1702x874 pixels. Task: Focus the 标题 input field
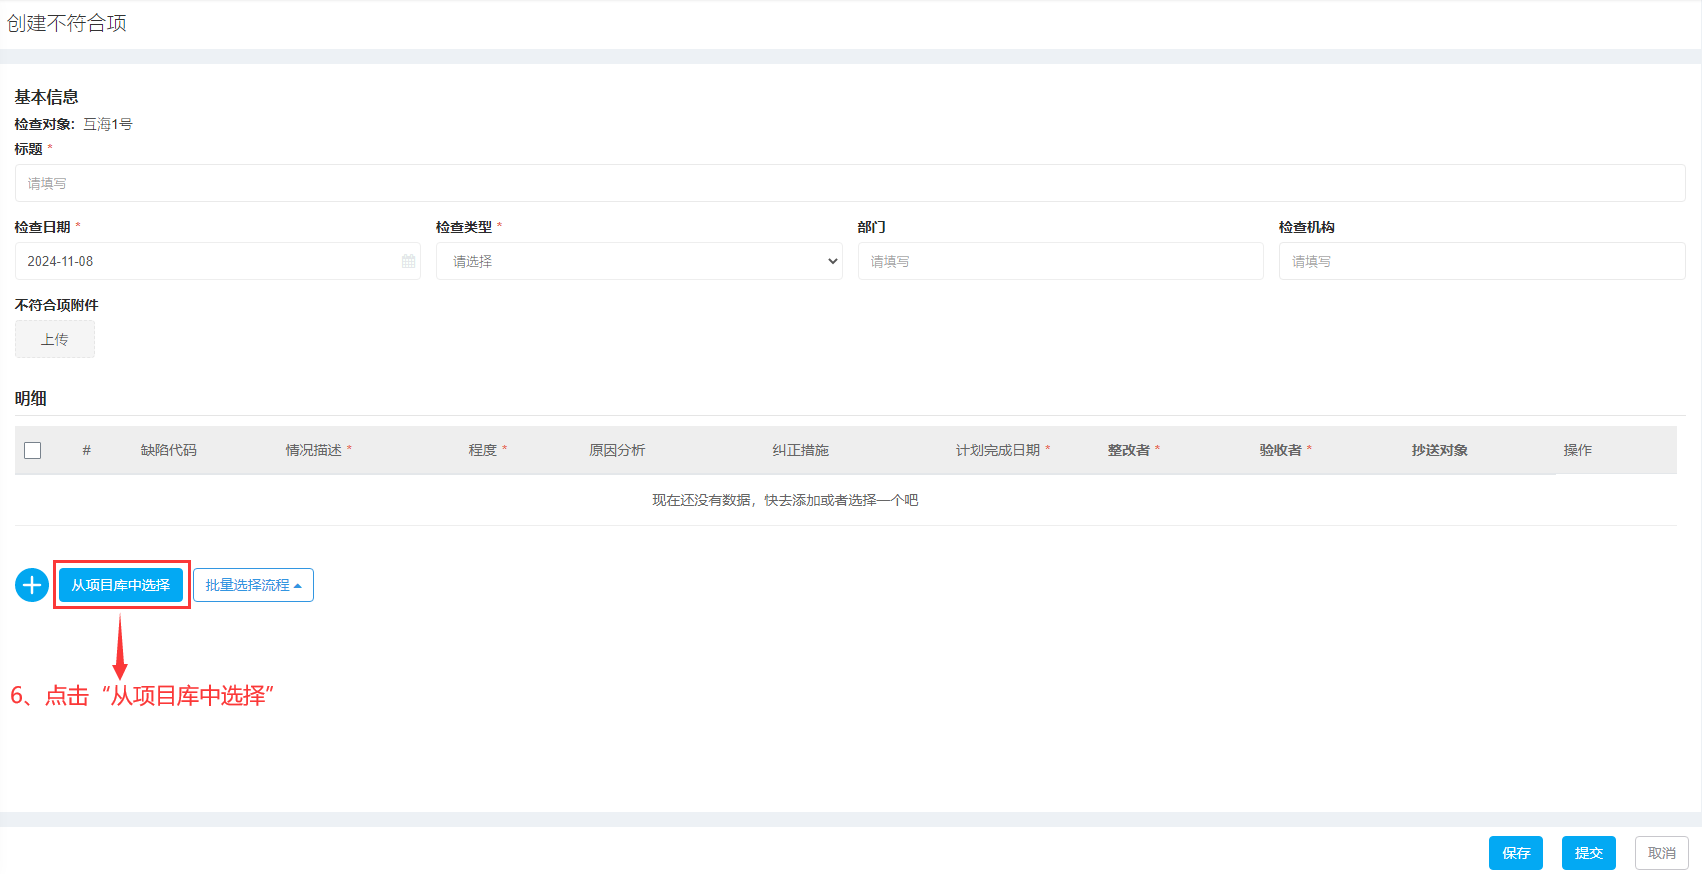pos(850,183)
